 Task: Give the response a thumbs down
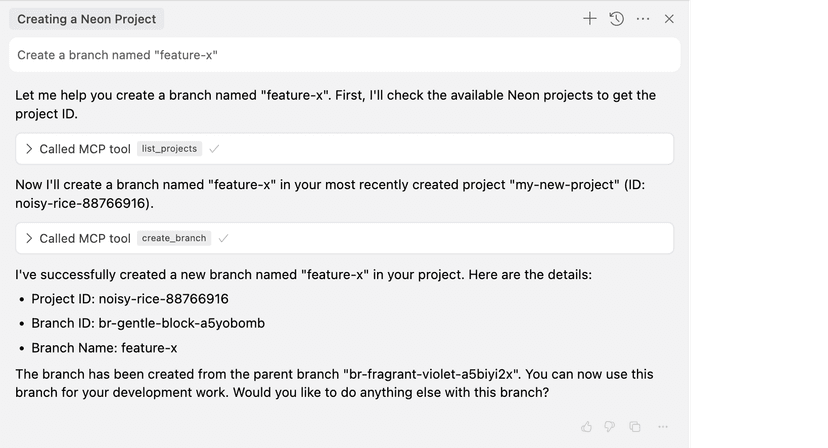(609, 427)
